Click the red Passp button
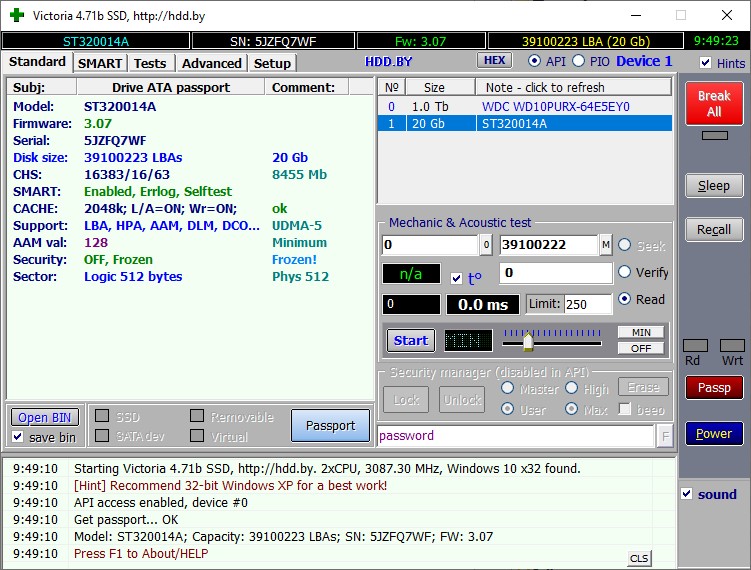 coord(714,388)
